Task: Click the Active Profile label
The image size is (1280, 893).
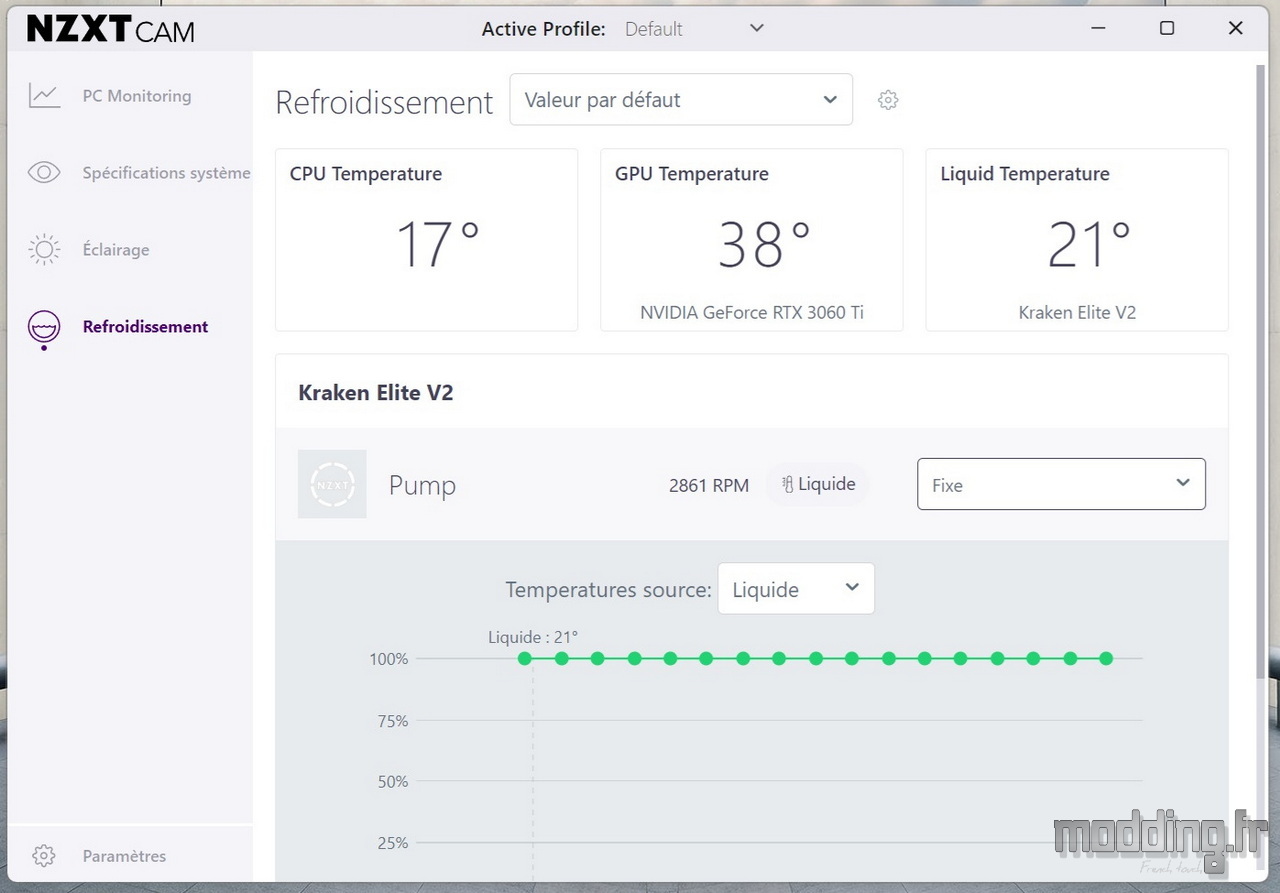Action: coord(543,29)
